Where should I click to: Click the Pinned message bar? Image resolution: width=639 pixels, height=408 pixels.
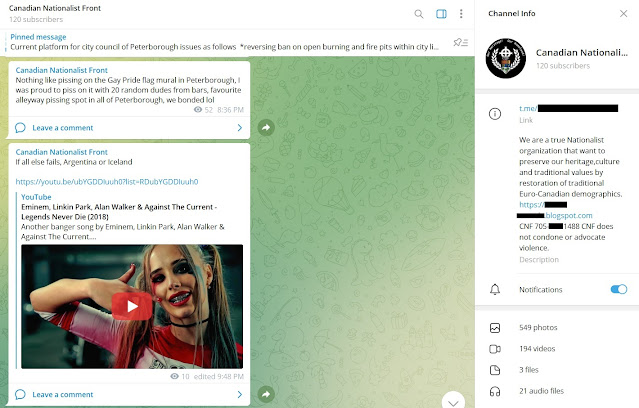pyautogui.click(x=224, y=42)
